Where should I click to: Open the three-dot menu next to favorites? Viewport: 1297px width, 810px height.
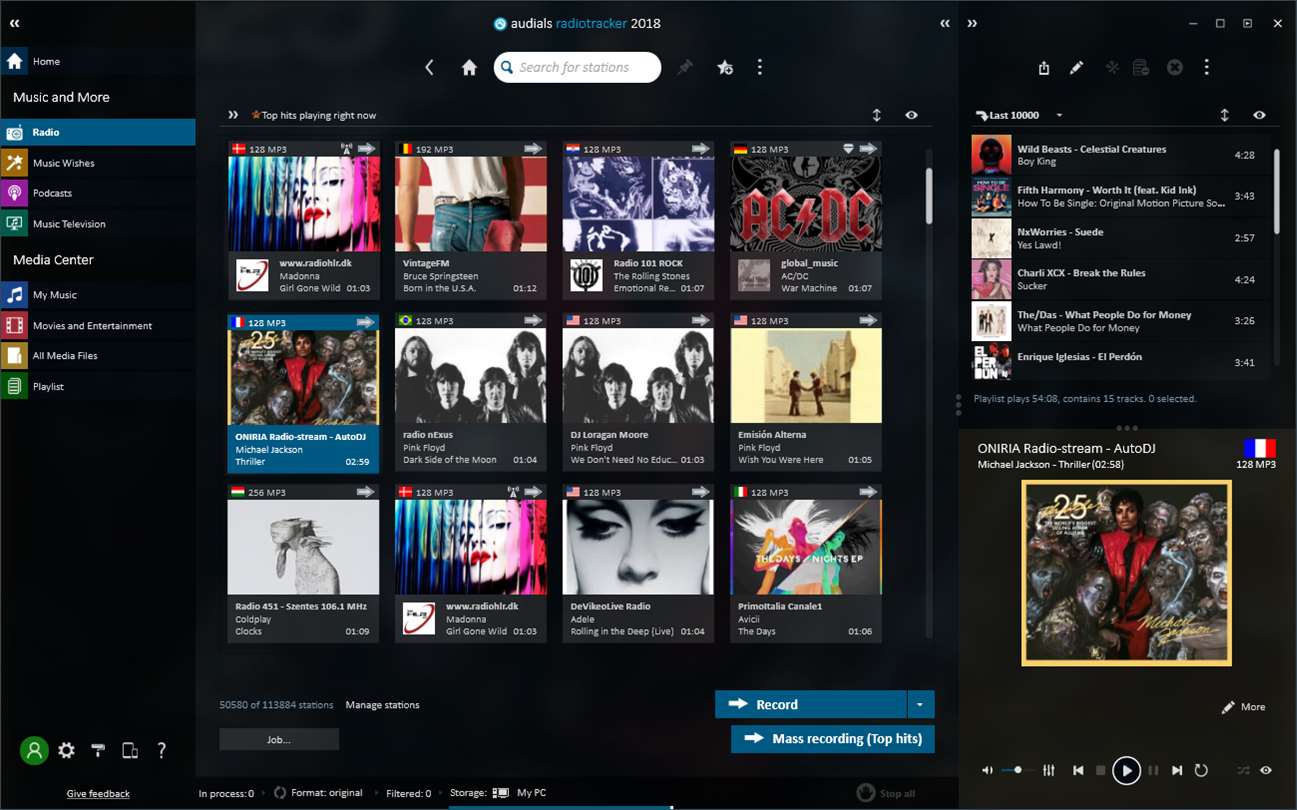pyautogui.click(x=760, y=67)
